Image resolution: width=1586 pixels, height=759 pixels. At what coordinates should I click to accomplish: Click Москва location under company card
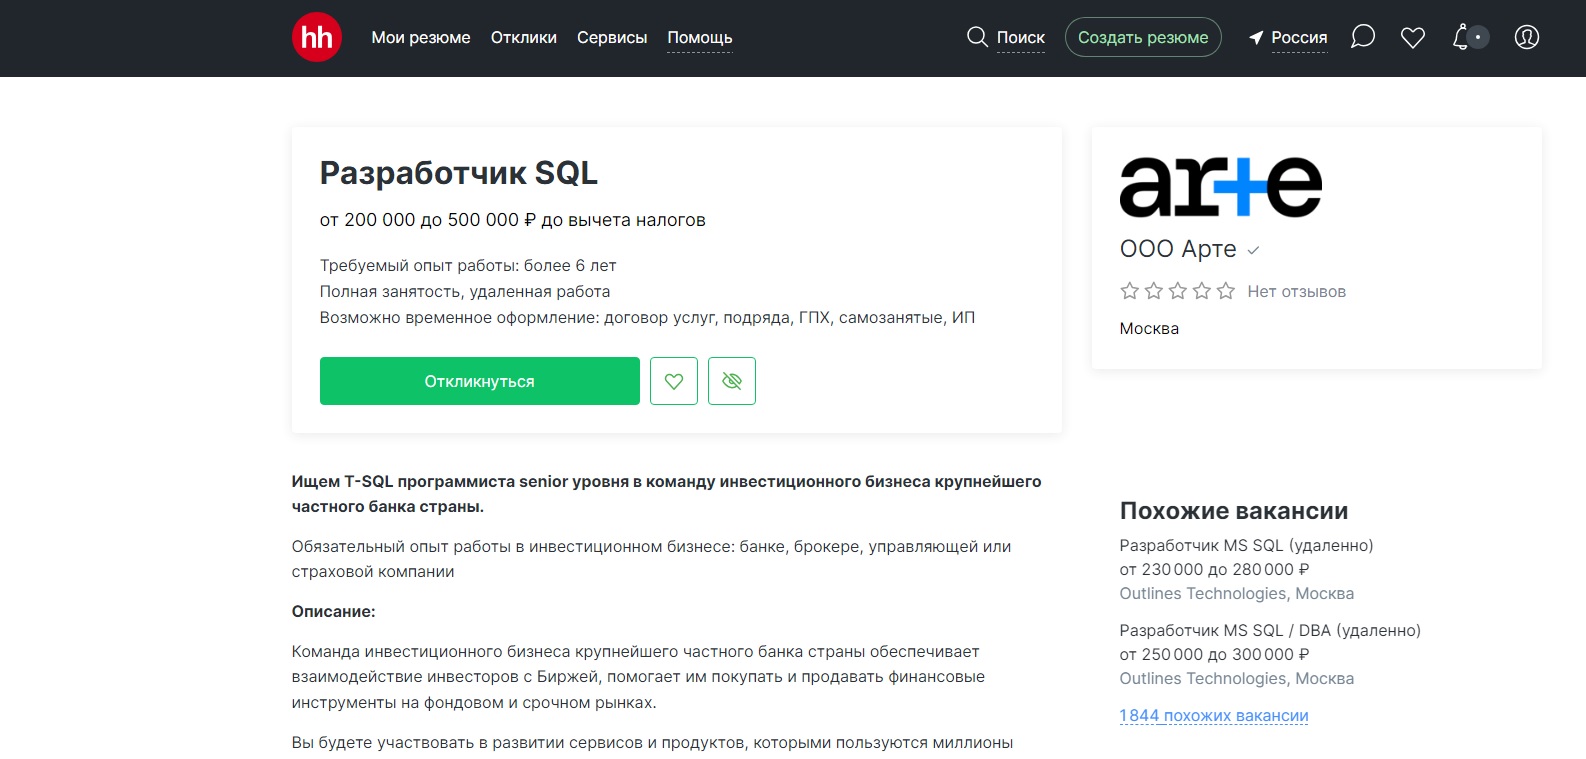(x=1149, y=329)
